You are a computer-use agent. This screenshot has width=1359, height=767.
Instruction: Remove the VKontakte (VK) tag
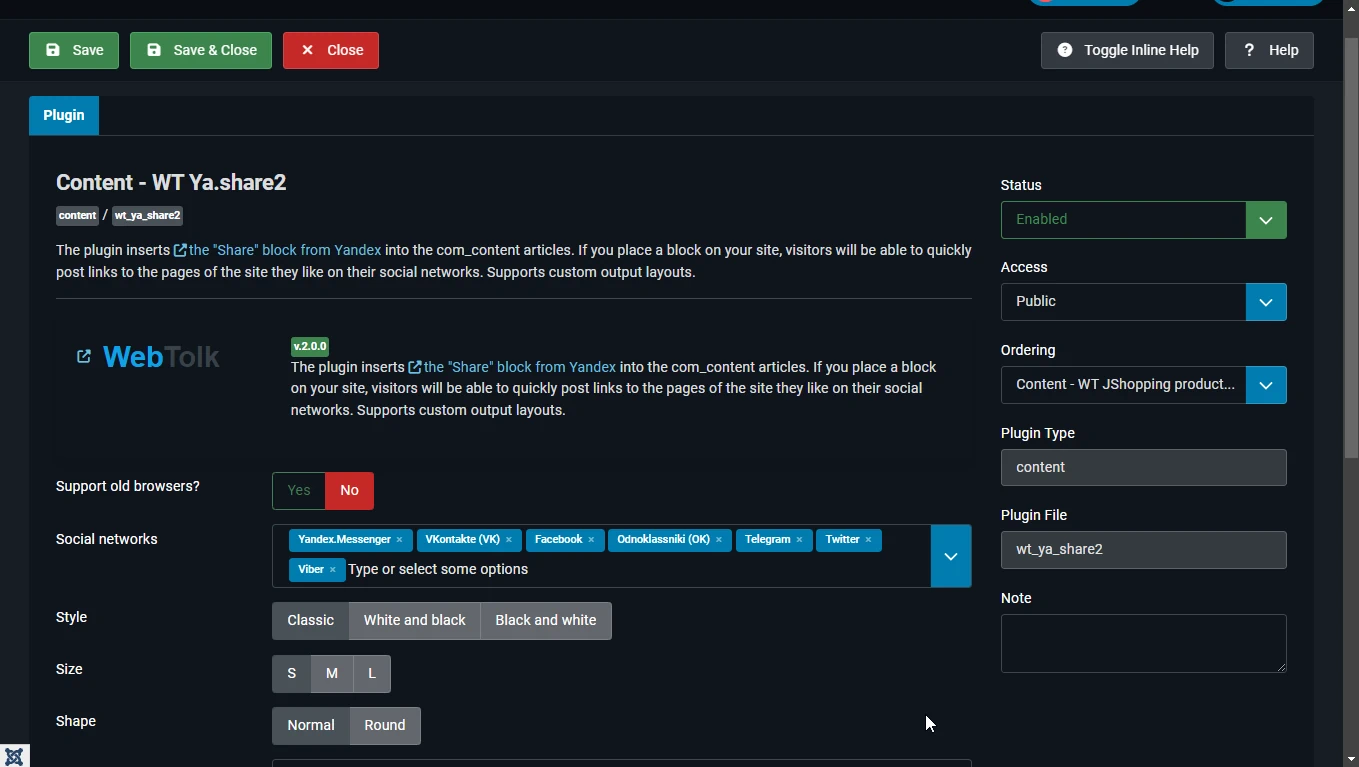click(508, 540)
